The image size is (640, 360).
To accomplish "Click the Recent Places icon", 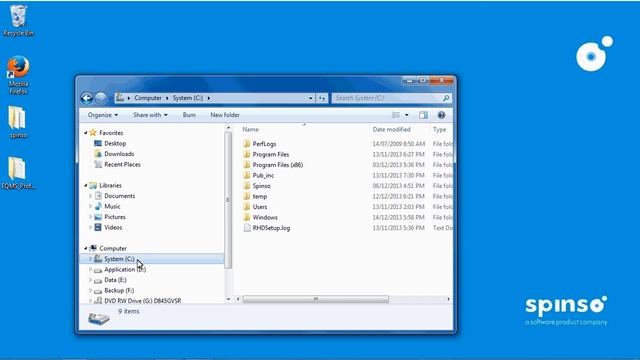I will click(98, 164).
